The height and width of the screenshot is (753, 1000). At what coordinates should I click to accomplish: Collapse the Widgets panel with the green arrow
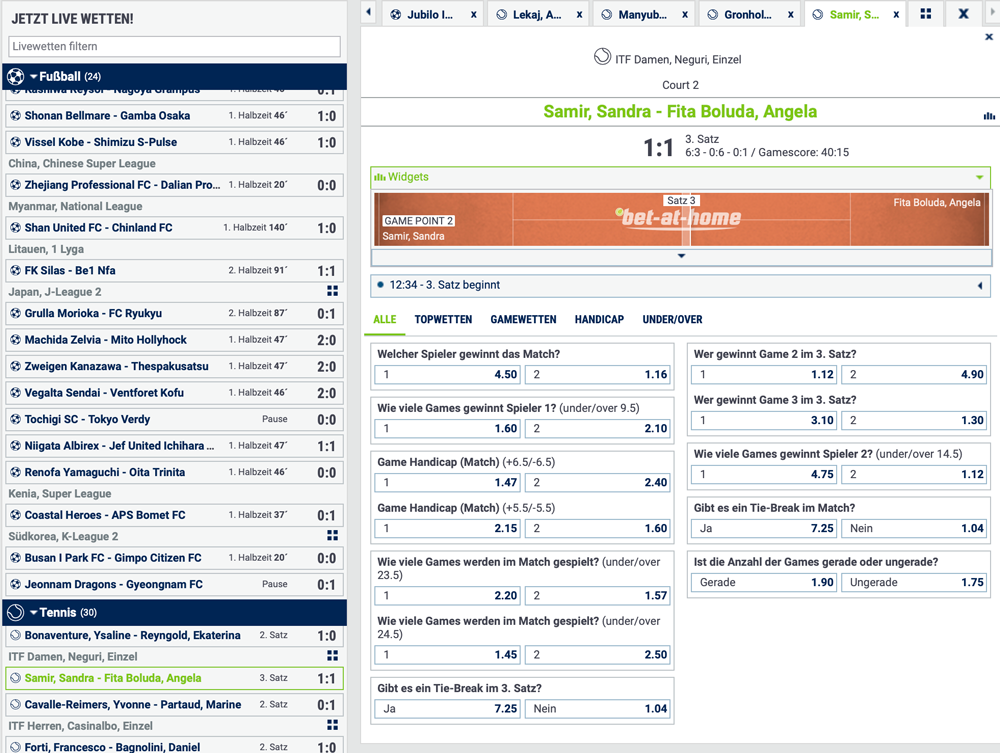coord(979,177)
